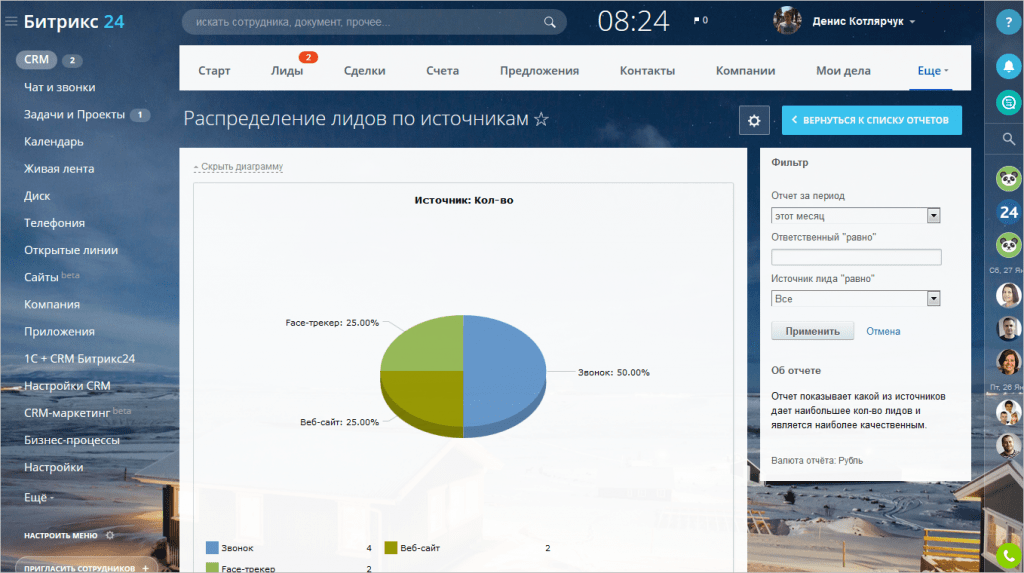Click the search magnifier in the top search field
Screen dimensions: 1024x573
(549, 22)
